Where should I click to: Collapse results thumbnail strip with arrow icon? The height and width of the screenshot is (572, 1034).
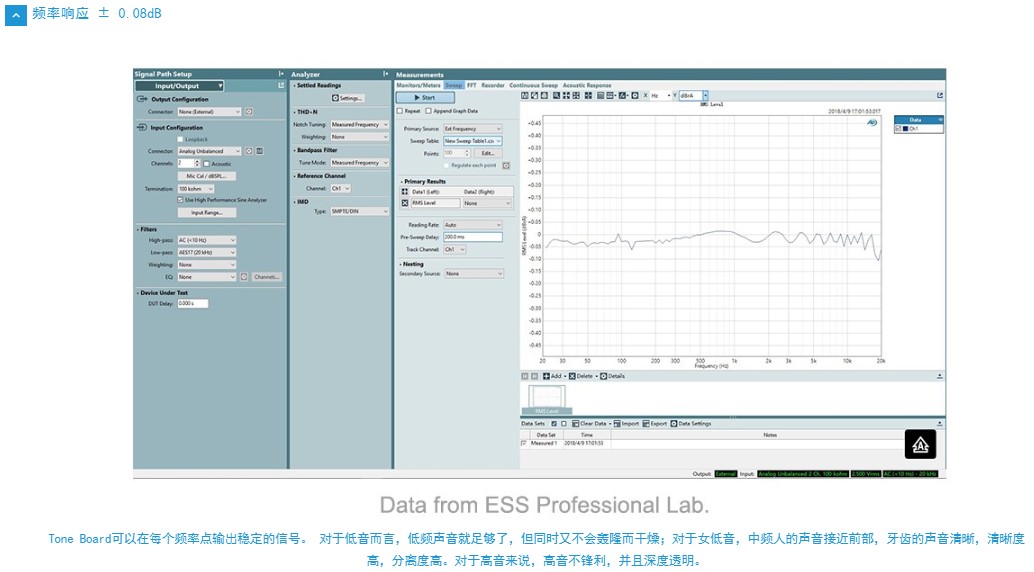(x=940, y=376)
